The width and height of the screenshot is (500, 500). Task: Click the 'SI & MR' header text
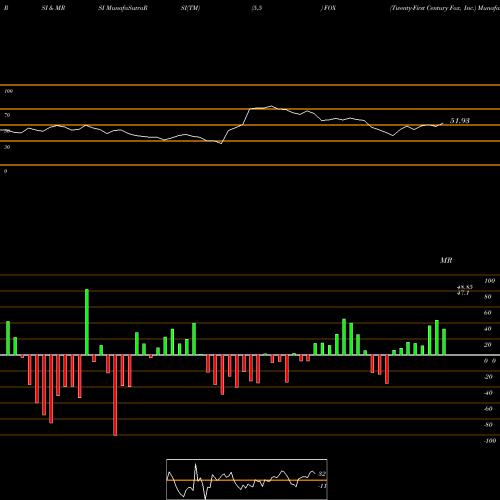tap(53, 8)
